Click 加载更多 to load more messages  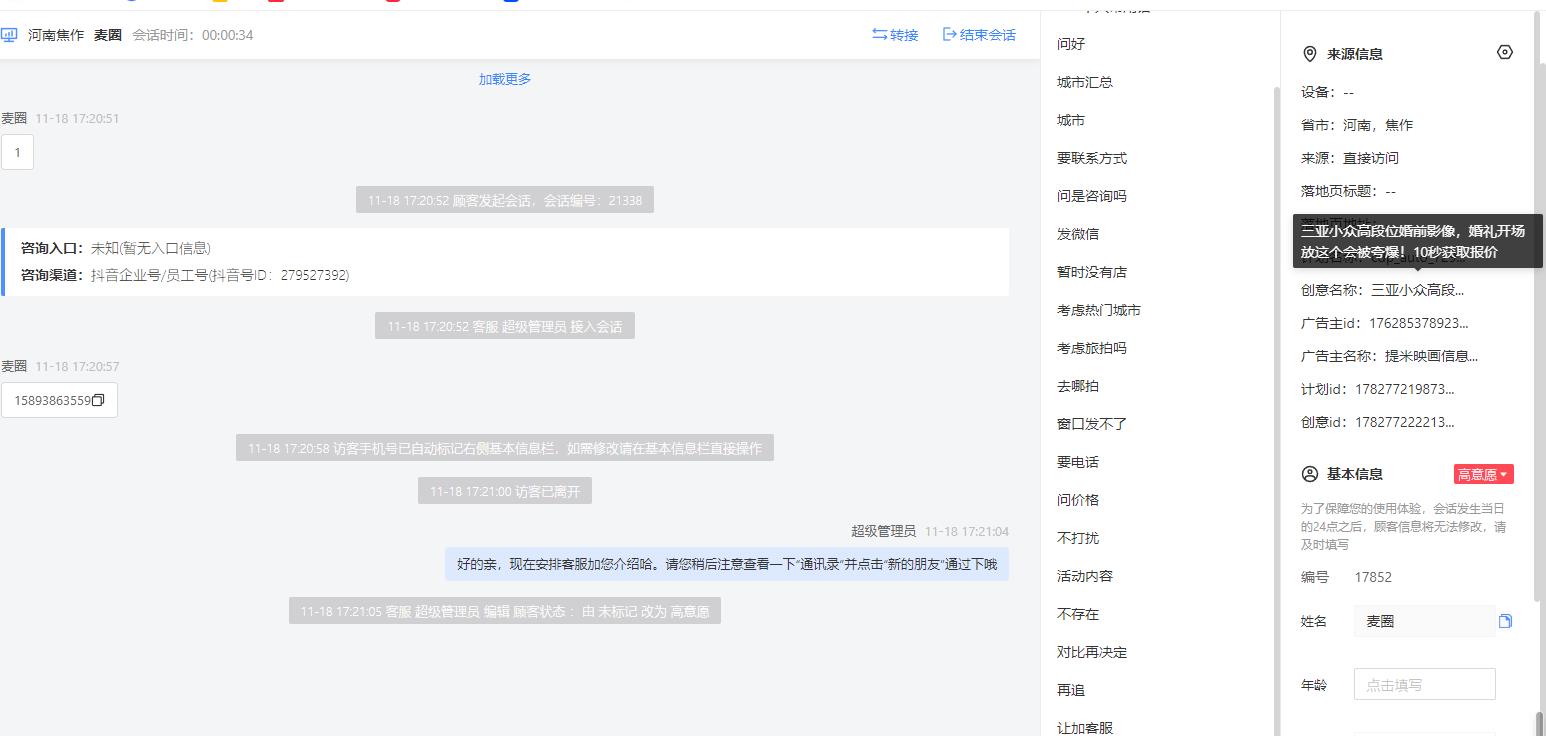(x=505, y=79)
